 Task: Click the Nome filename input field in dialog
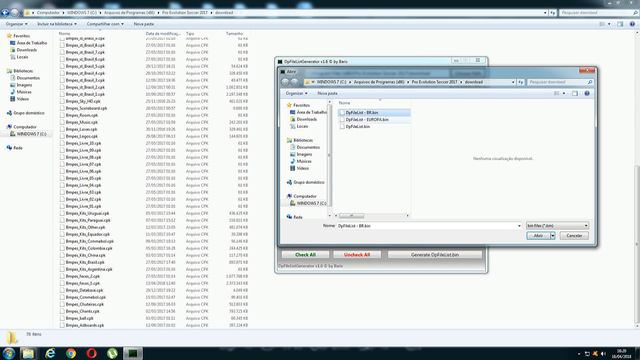coord(427,225)
